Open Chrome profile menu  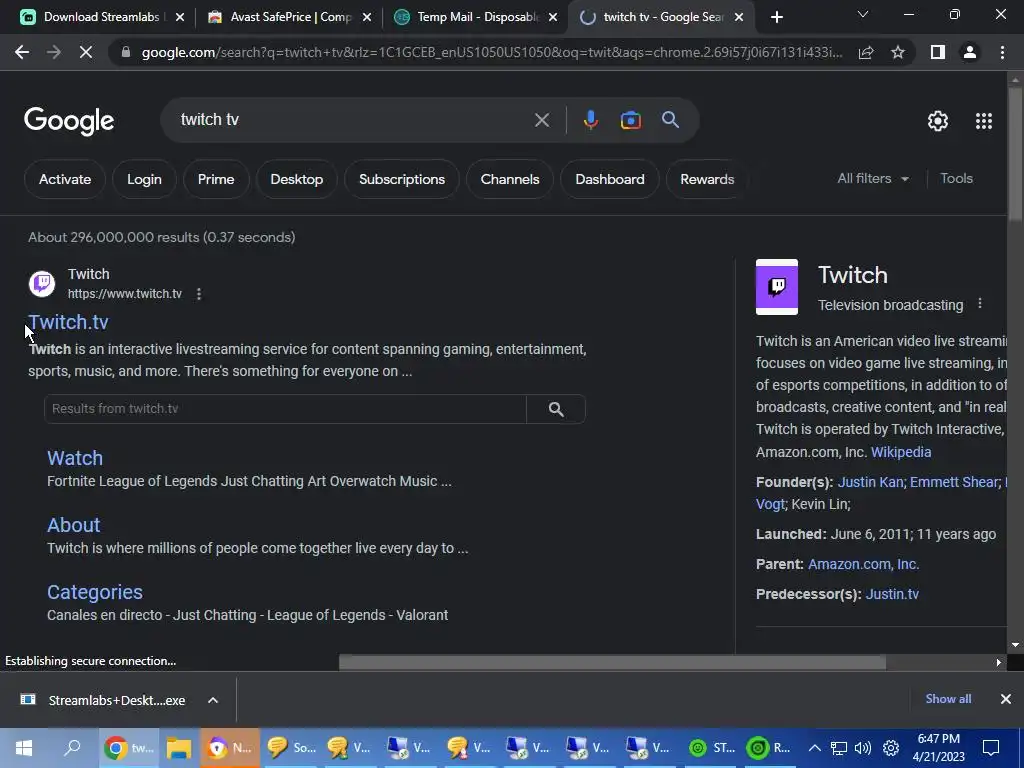(x=970, y=52)
